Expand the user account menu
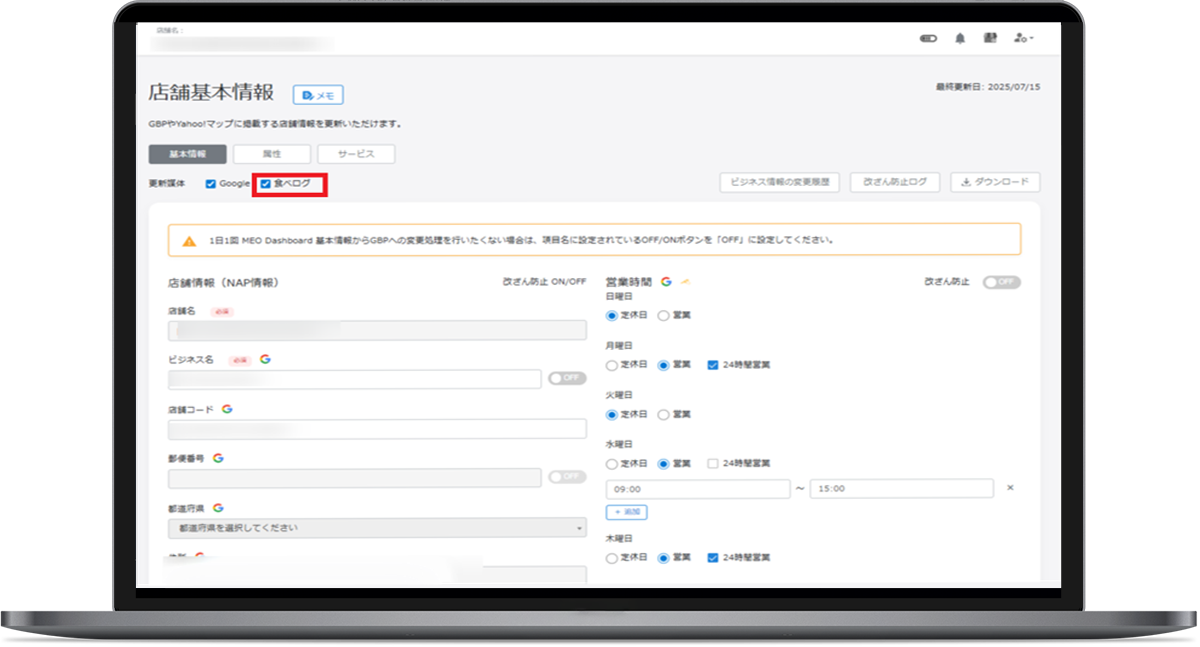Image resolution: width=1200 pixels, height=647 pixels. [1022, 38]
